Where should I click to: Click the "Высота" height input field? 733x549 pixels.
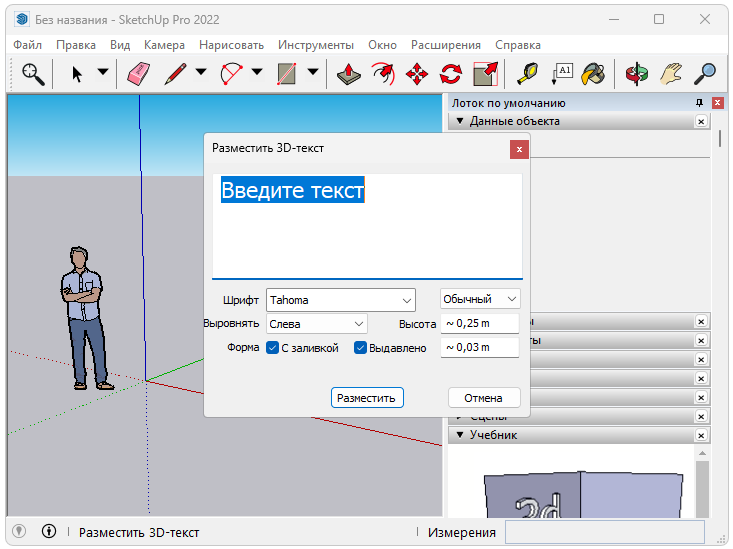coord(480,323)
